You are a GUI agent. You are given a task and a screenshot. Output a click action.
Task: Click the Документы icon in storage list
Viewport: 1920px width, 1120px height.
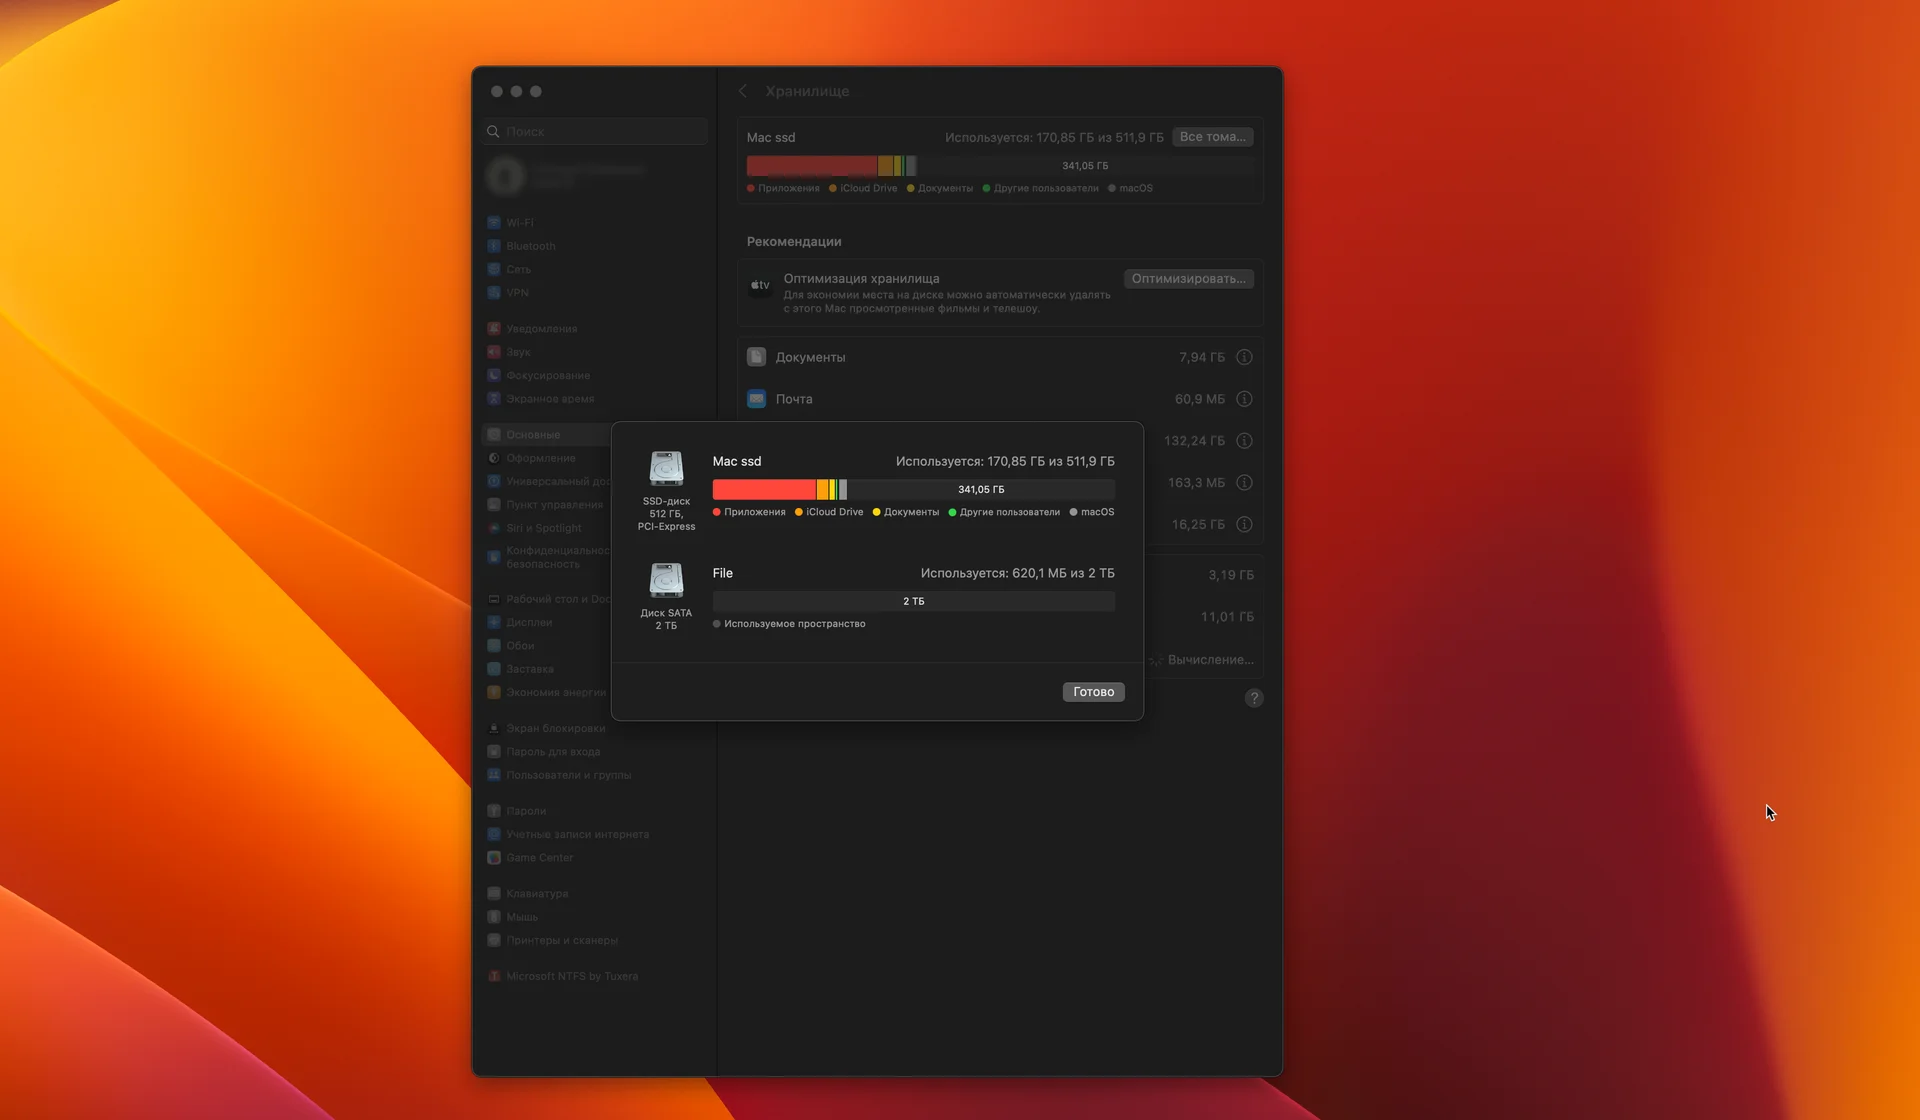pos(756,357)
